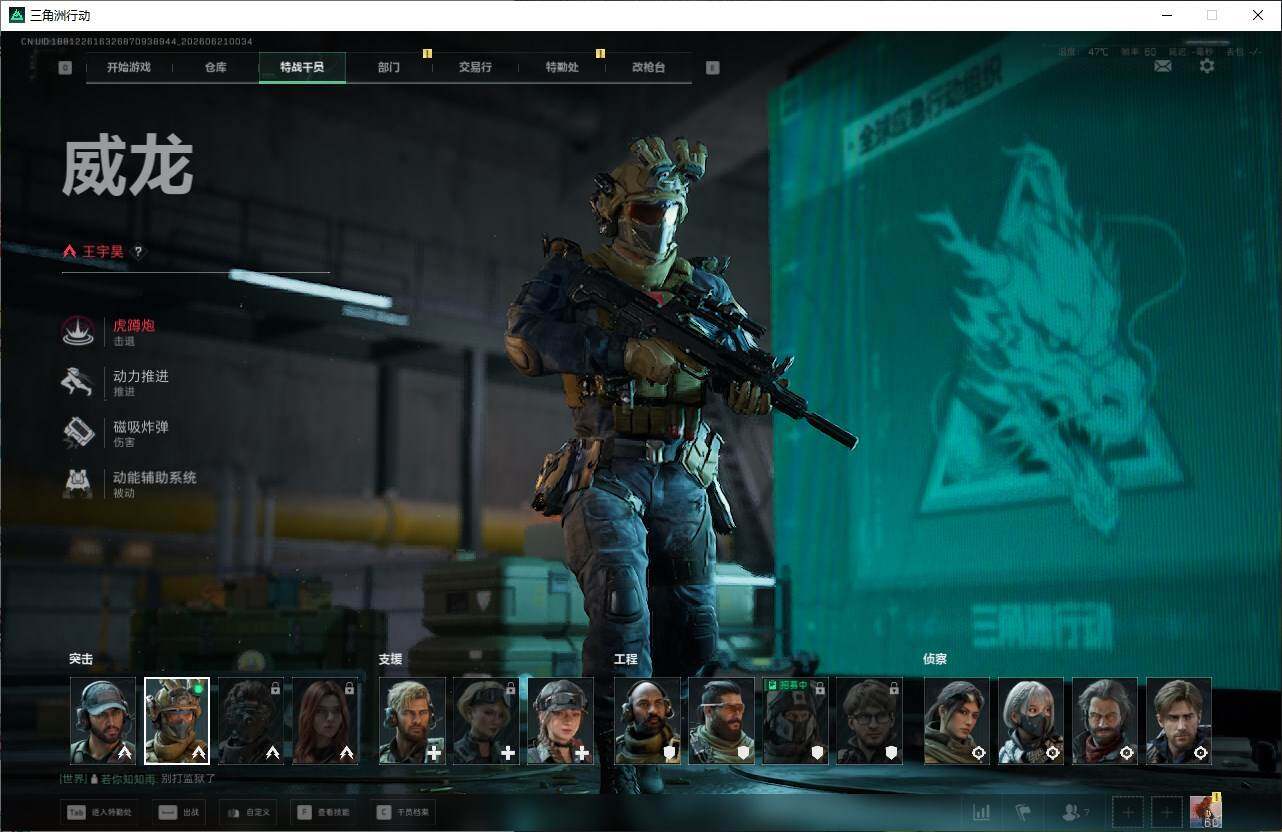Click the 王宇昊 operator name
This screenshot has height=832, width=1282.
click(x=103, y=252)
